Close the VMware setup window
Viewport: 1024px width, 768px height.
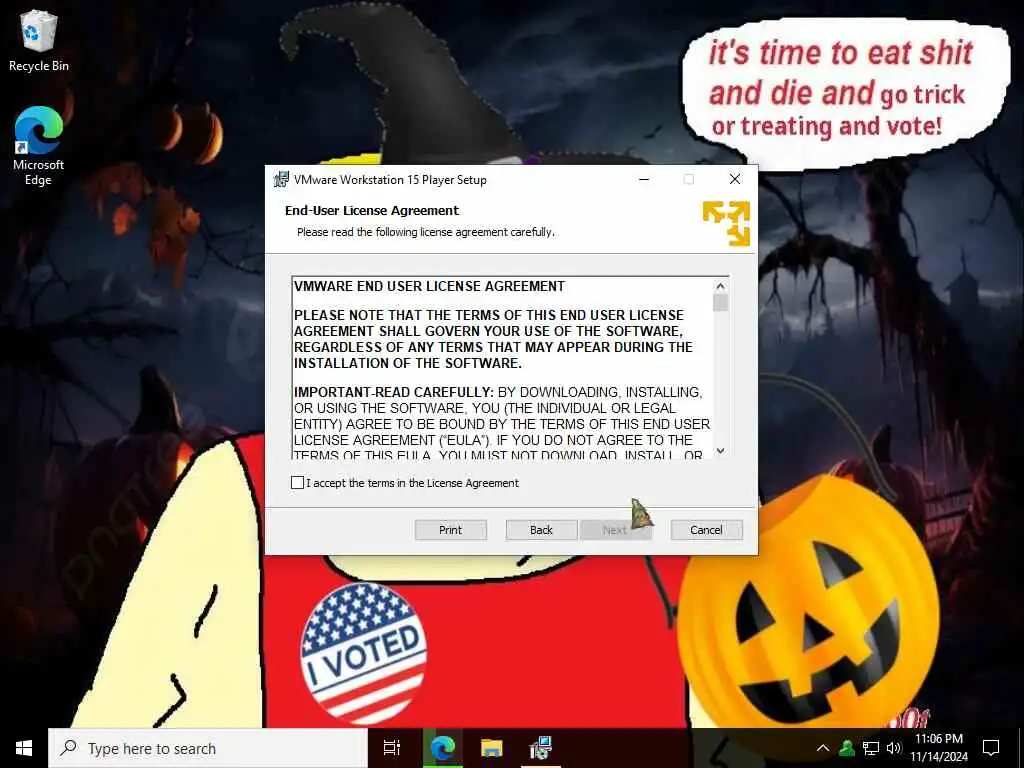tap(735, 180)
